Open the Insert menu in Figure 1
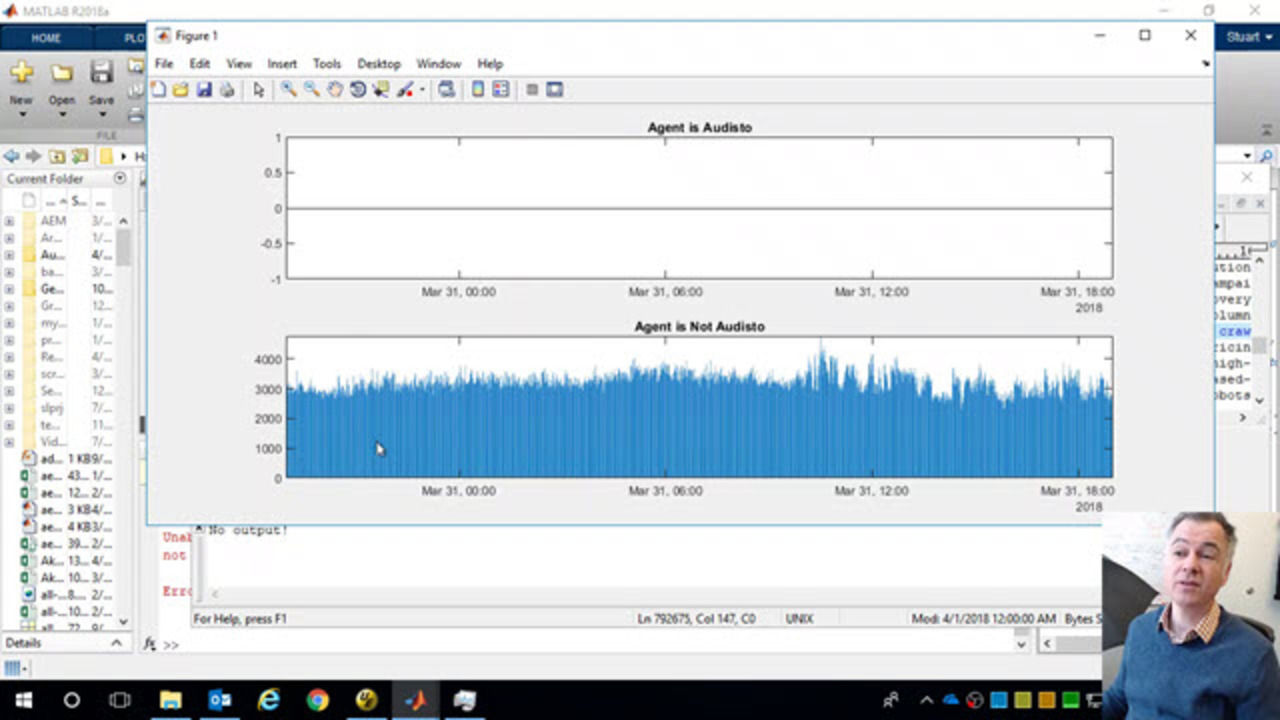 tap(282, 64)
